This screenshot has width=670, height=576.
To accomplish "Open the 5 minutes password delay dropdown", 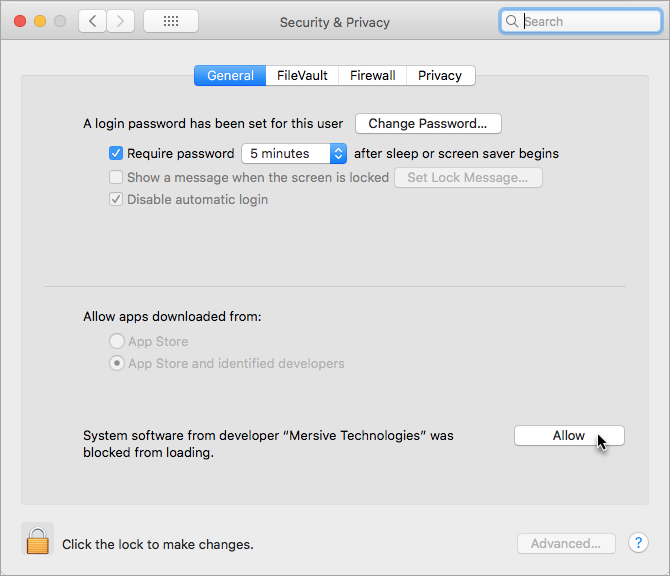I will (x=294, y=153).
